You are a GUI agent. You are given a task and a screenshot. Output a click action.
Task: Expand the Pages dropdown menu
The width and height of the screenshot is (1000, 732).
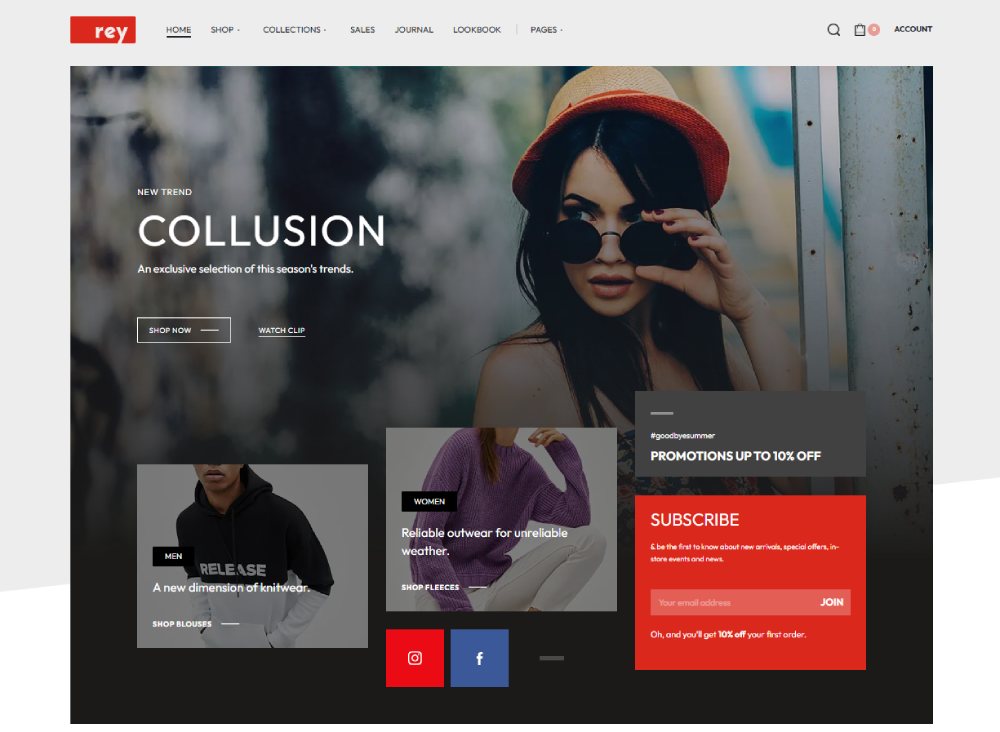point(546,30)
